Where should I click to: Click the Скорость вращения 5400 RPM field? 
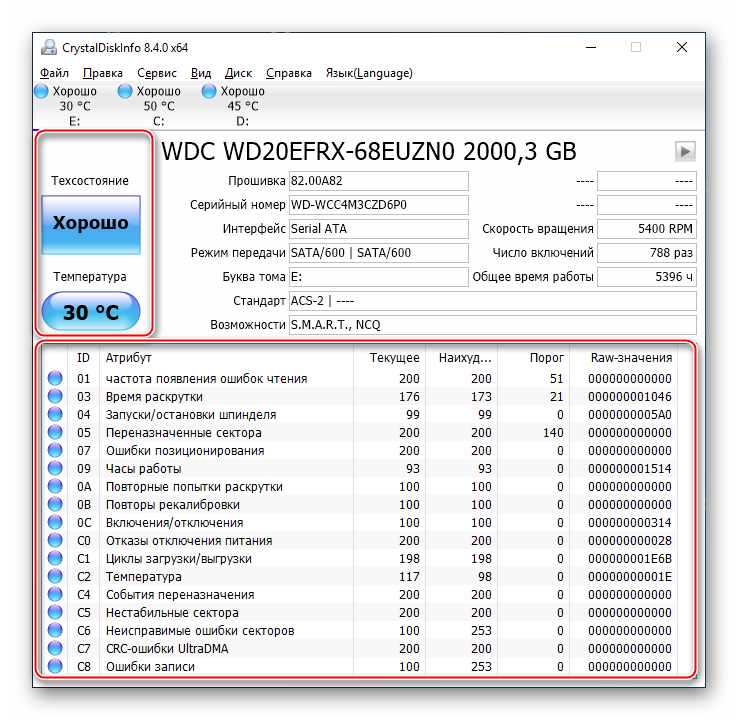[x=647, y=229]
